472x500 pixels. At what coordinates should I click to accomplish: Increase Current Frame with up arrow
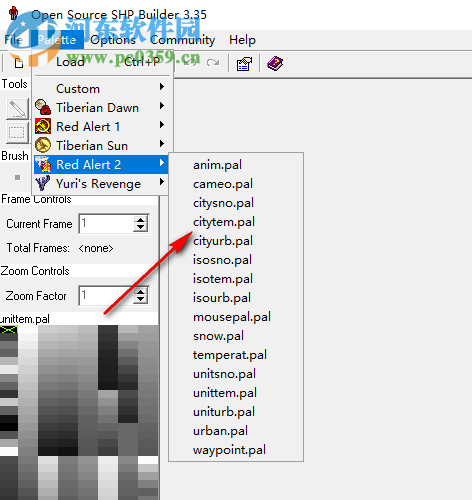[x=141, y=220]
